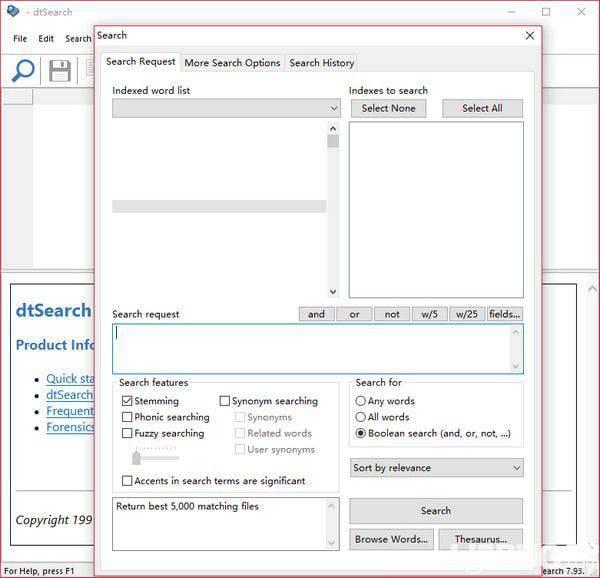Switch to Search Request tab
This screenshot has width=600, height=578.
point(140,62)
